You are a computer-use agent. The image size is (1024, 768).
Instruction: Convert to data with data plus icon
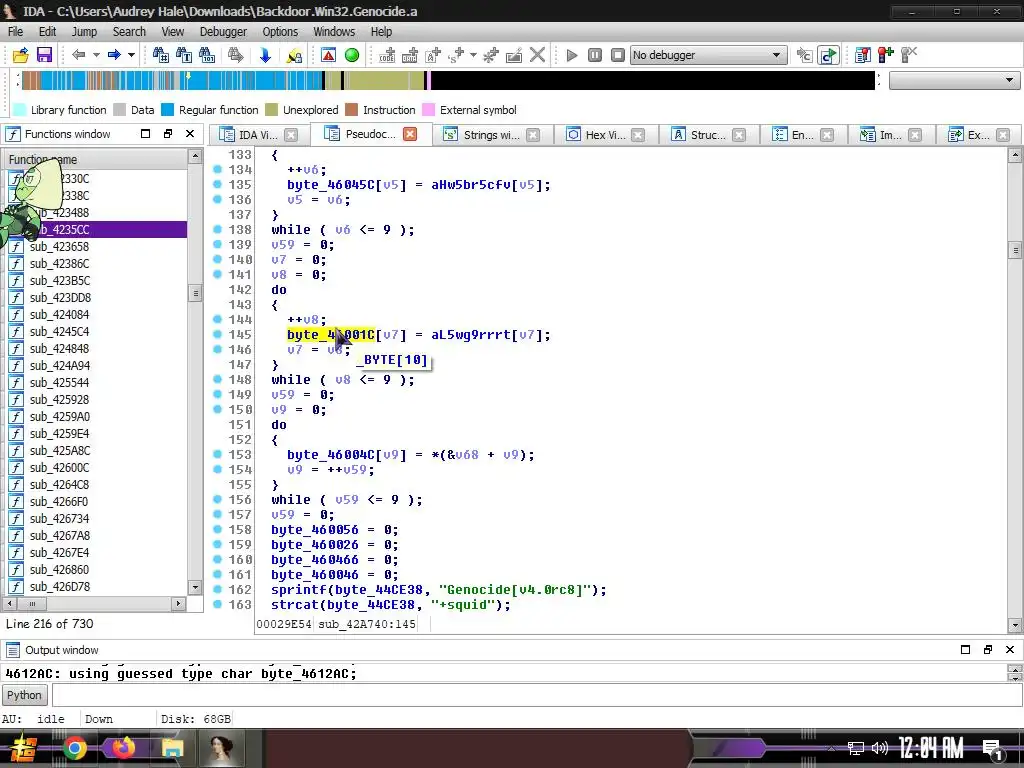point(410,55)
